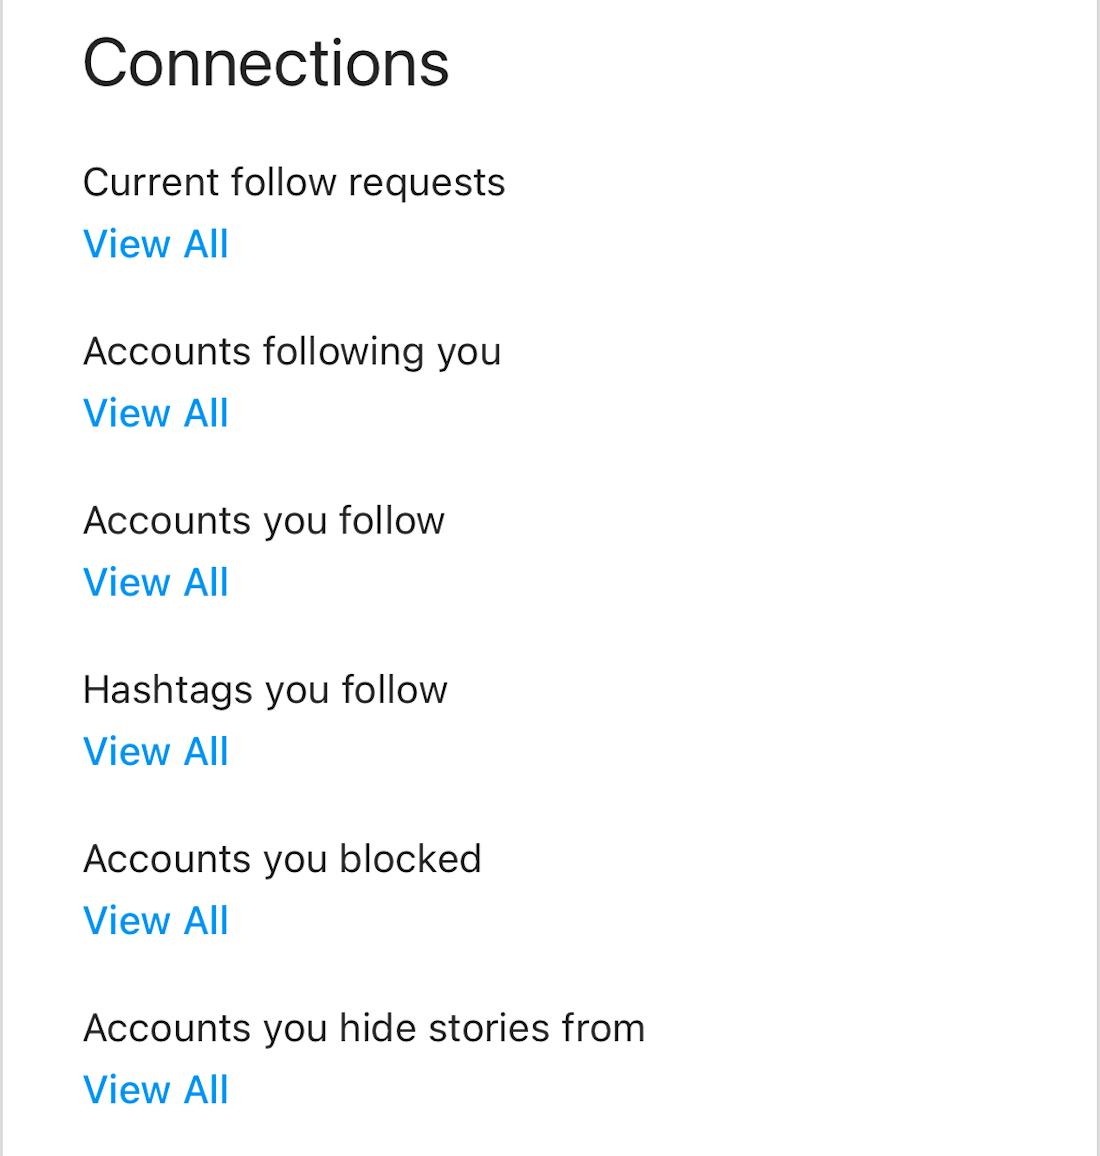Check accounts hidden from your stories

pyautogui.click(x=156, y=1089)
